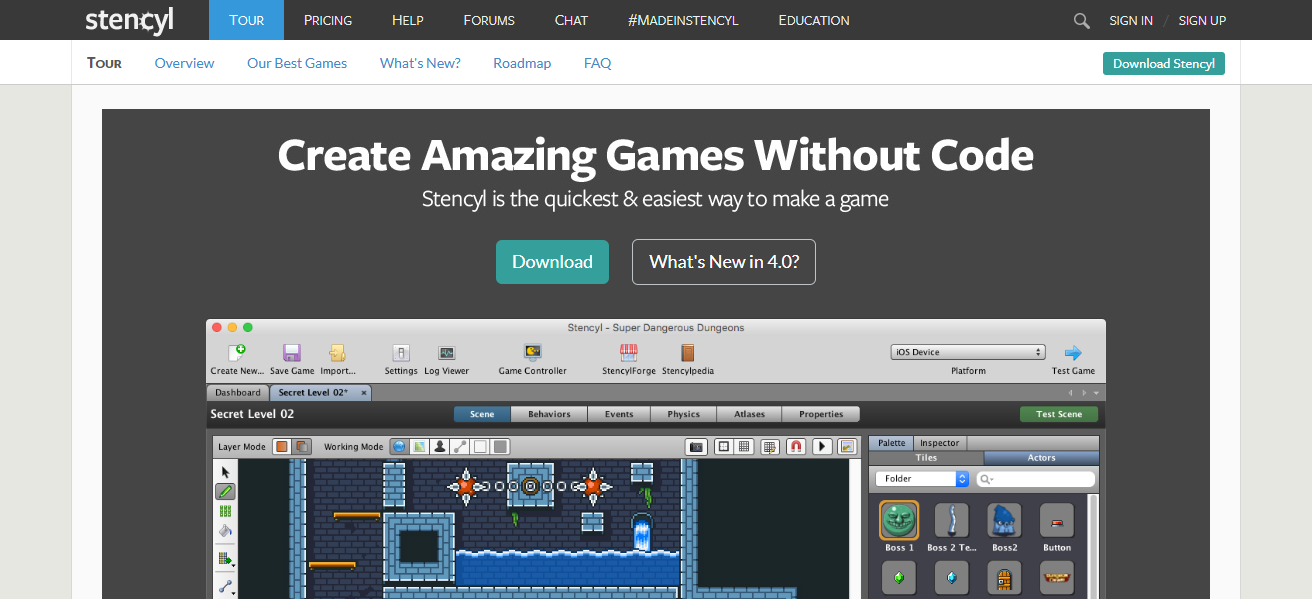Open the Physics tab

684,414
